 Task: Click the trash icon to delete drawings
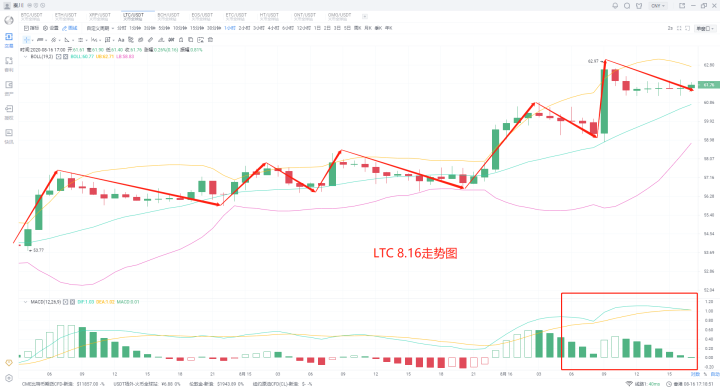(210, 40)
